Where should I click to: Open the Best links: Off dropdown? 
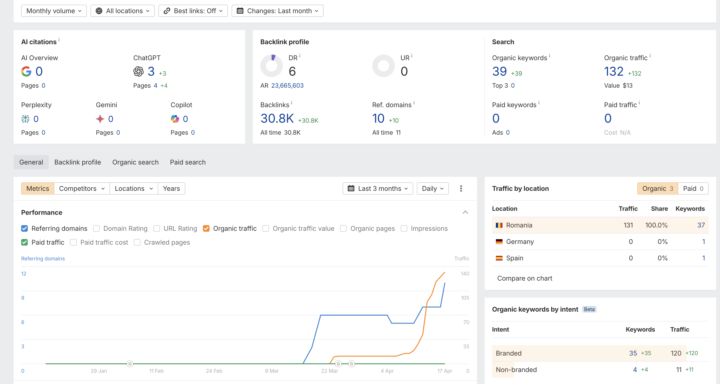[x=193, y=11]
